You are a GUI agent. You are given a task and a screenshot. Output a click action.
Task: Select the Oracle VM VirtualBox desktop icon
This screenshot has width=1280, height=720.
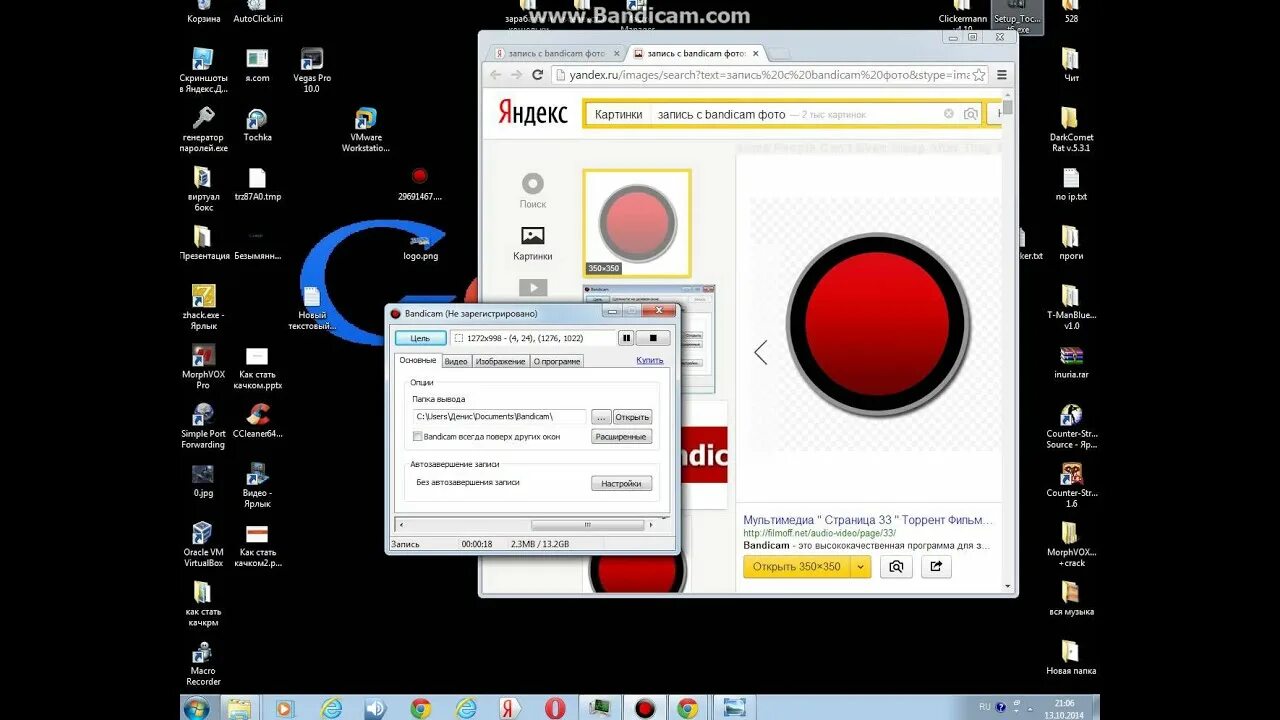203,544
